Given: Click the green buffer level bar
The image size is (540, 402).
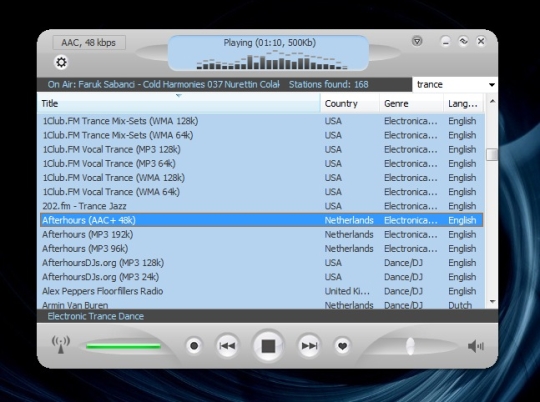Looking at the screenshot, I should [124, 346].
